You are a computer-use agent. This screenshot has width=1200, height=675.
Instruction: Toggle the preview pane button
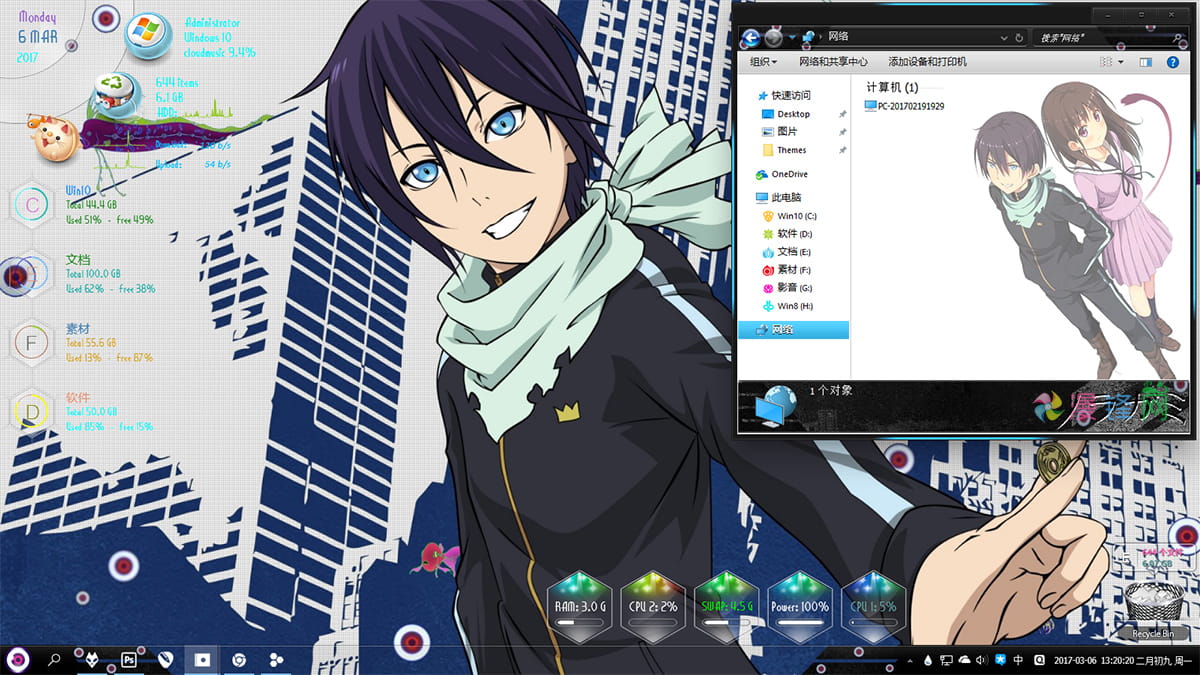pyautogui.click(x=1145, y=62)
